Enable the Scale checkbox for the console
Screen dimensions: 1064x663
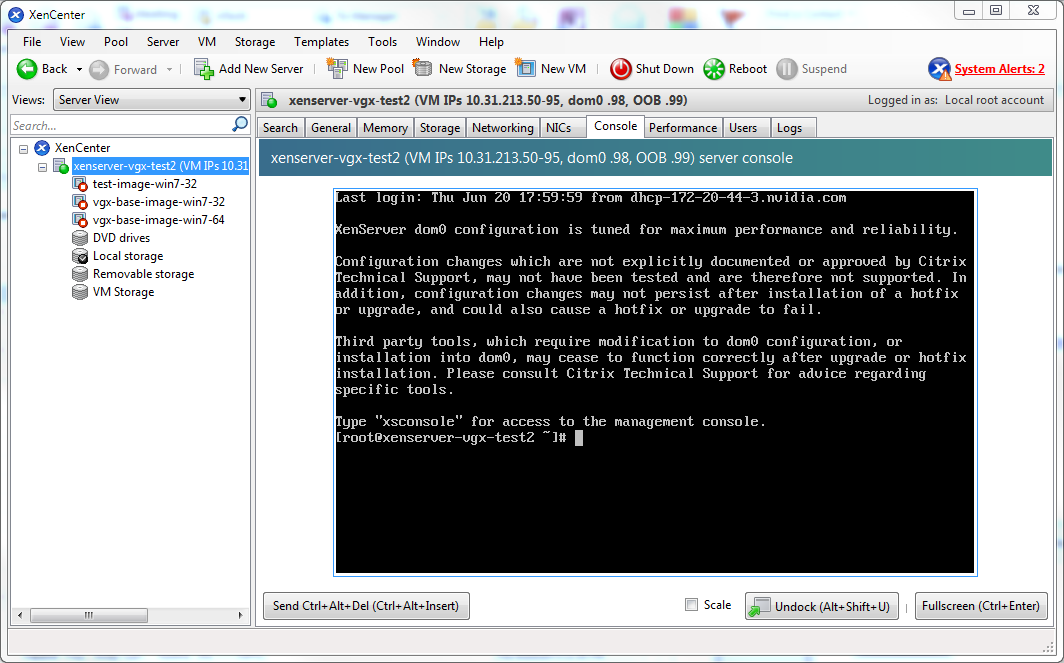691,604
